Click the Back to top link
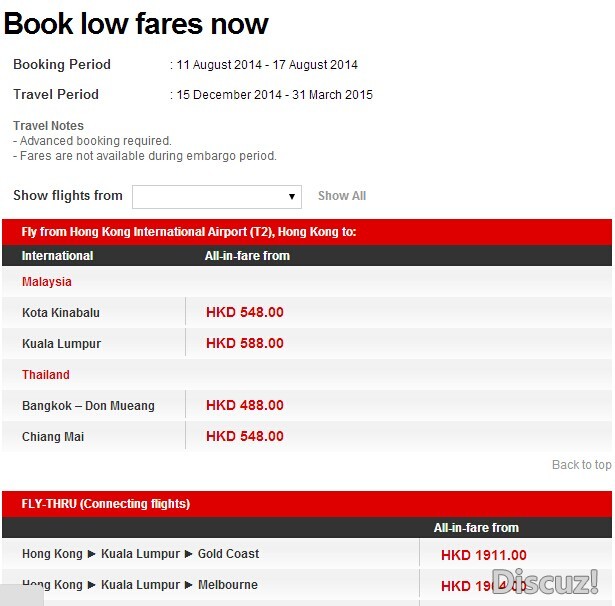 click(x=581, y=464)
